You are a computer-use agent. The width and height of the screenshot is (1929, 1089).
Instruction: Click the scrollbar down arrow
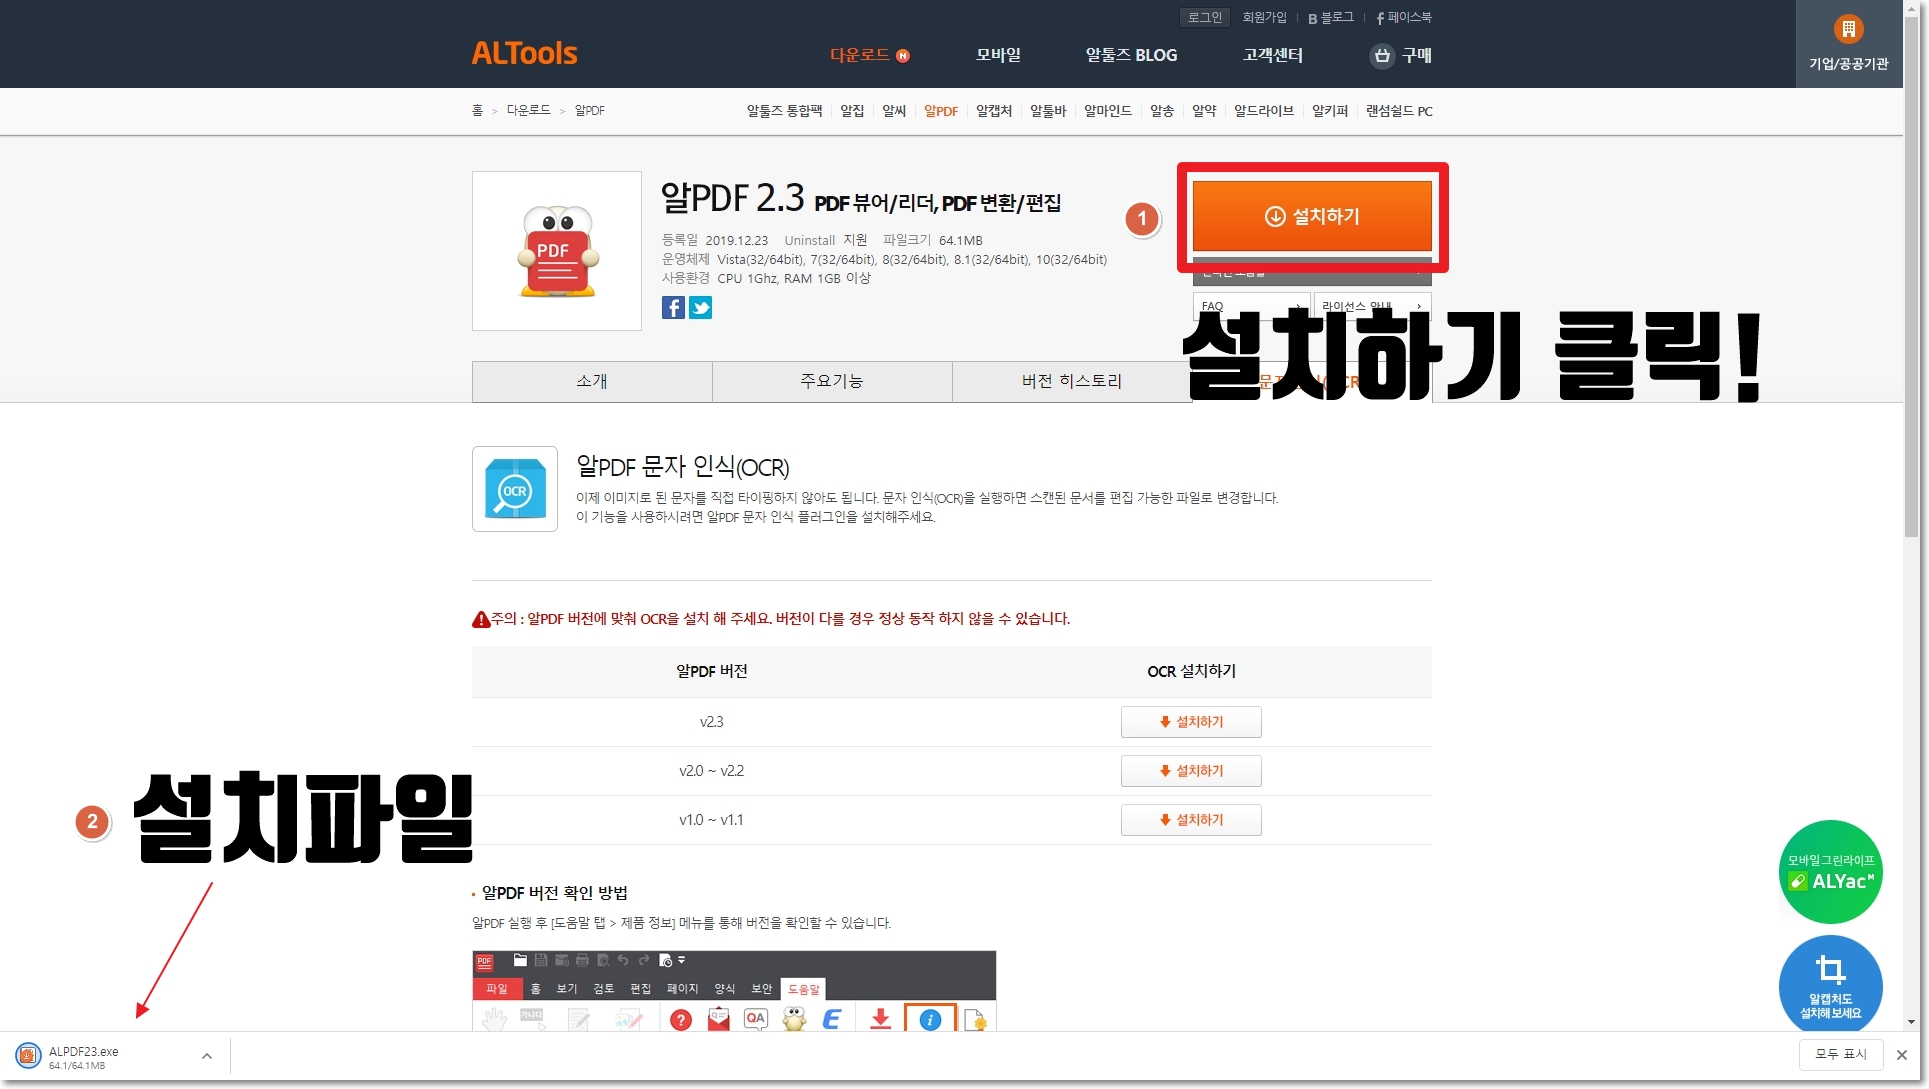1912,1023
